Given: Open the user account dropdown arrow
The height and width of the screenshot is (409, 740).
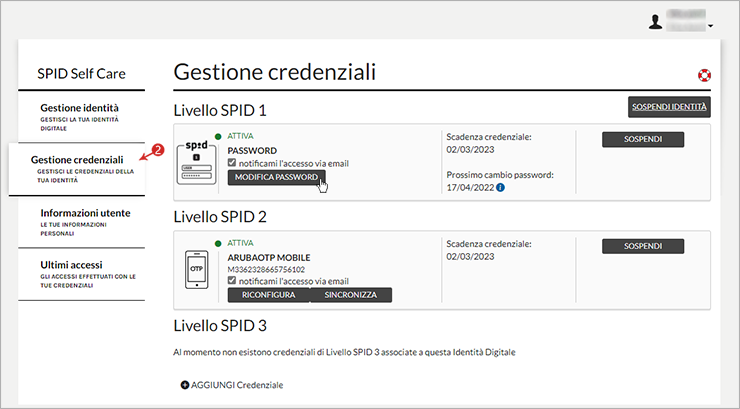Looking at the screenshot, I should pyautogui.click(x=710, y=26).
